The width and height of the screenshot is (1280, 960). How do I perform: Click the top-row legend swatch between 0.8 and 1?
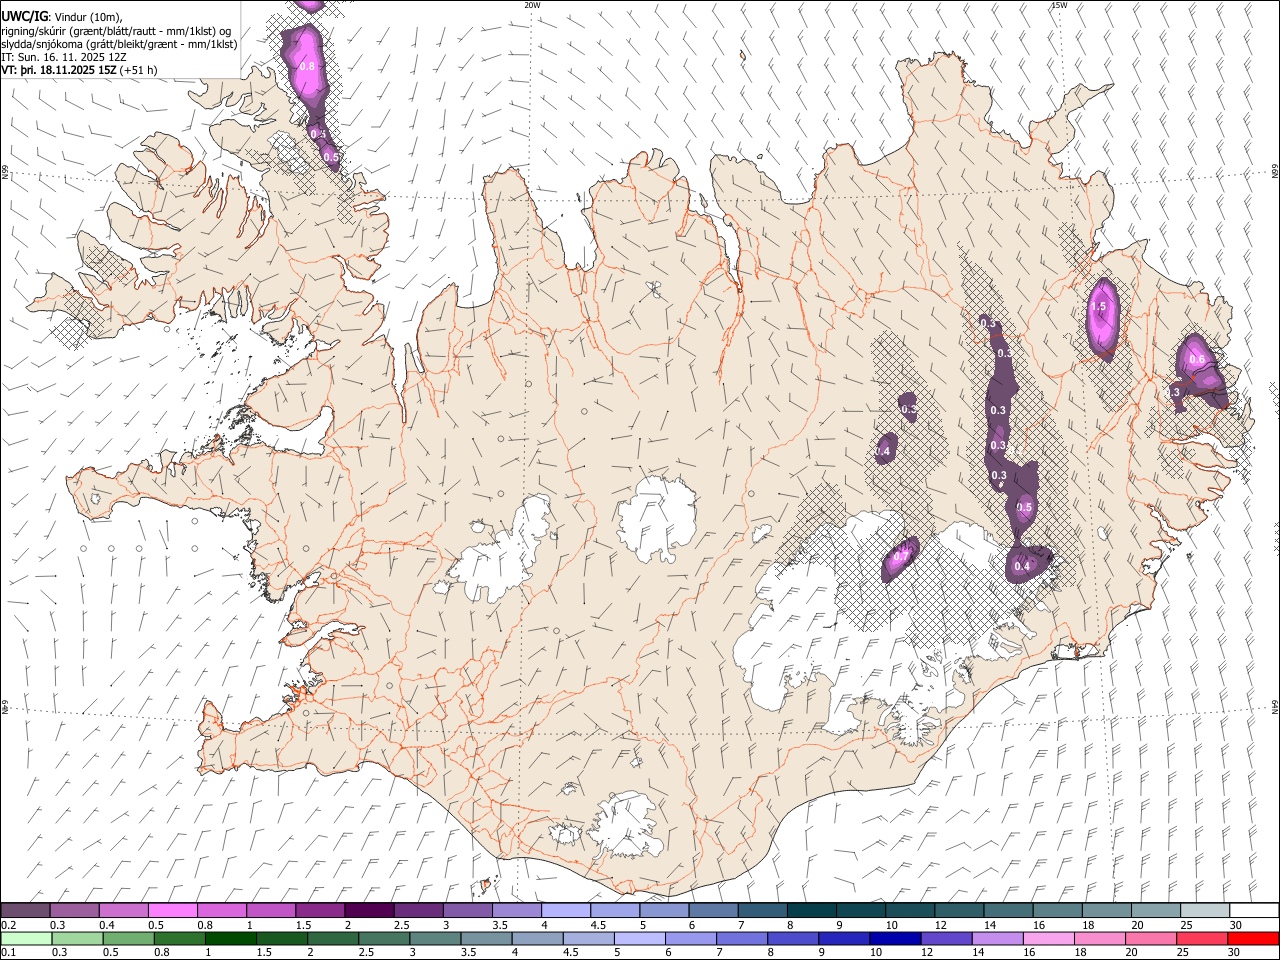222,910
